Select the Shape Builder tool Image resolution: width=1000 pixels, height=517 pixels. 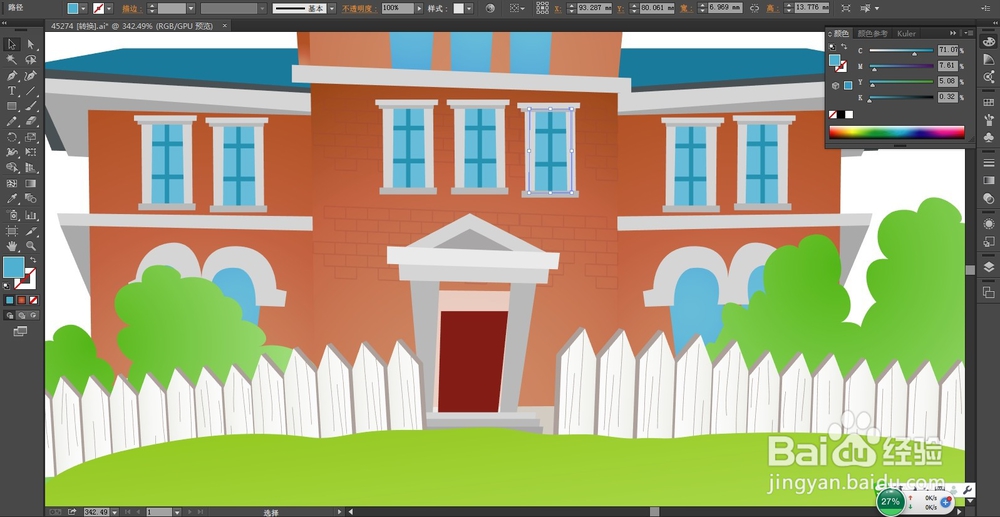click(x=11, y=168)
